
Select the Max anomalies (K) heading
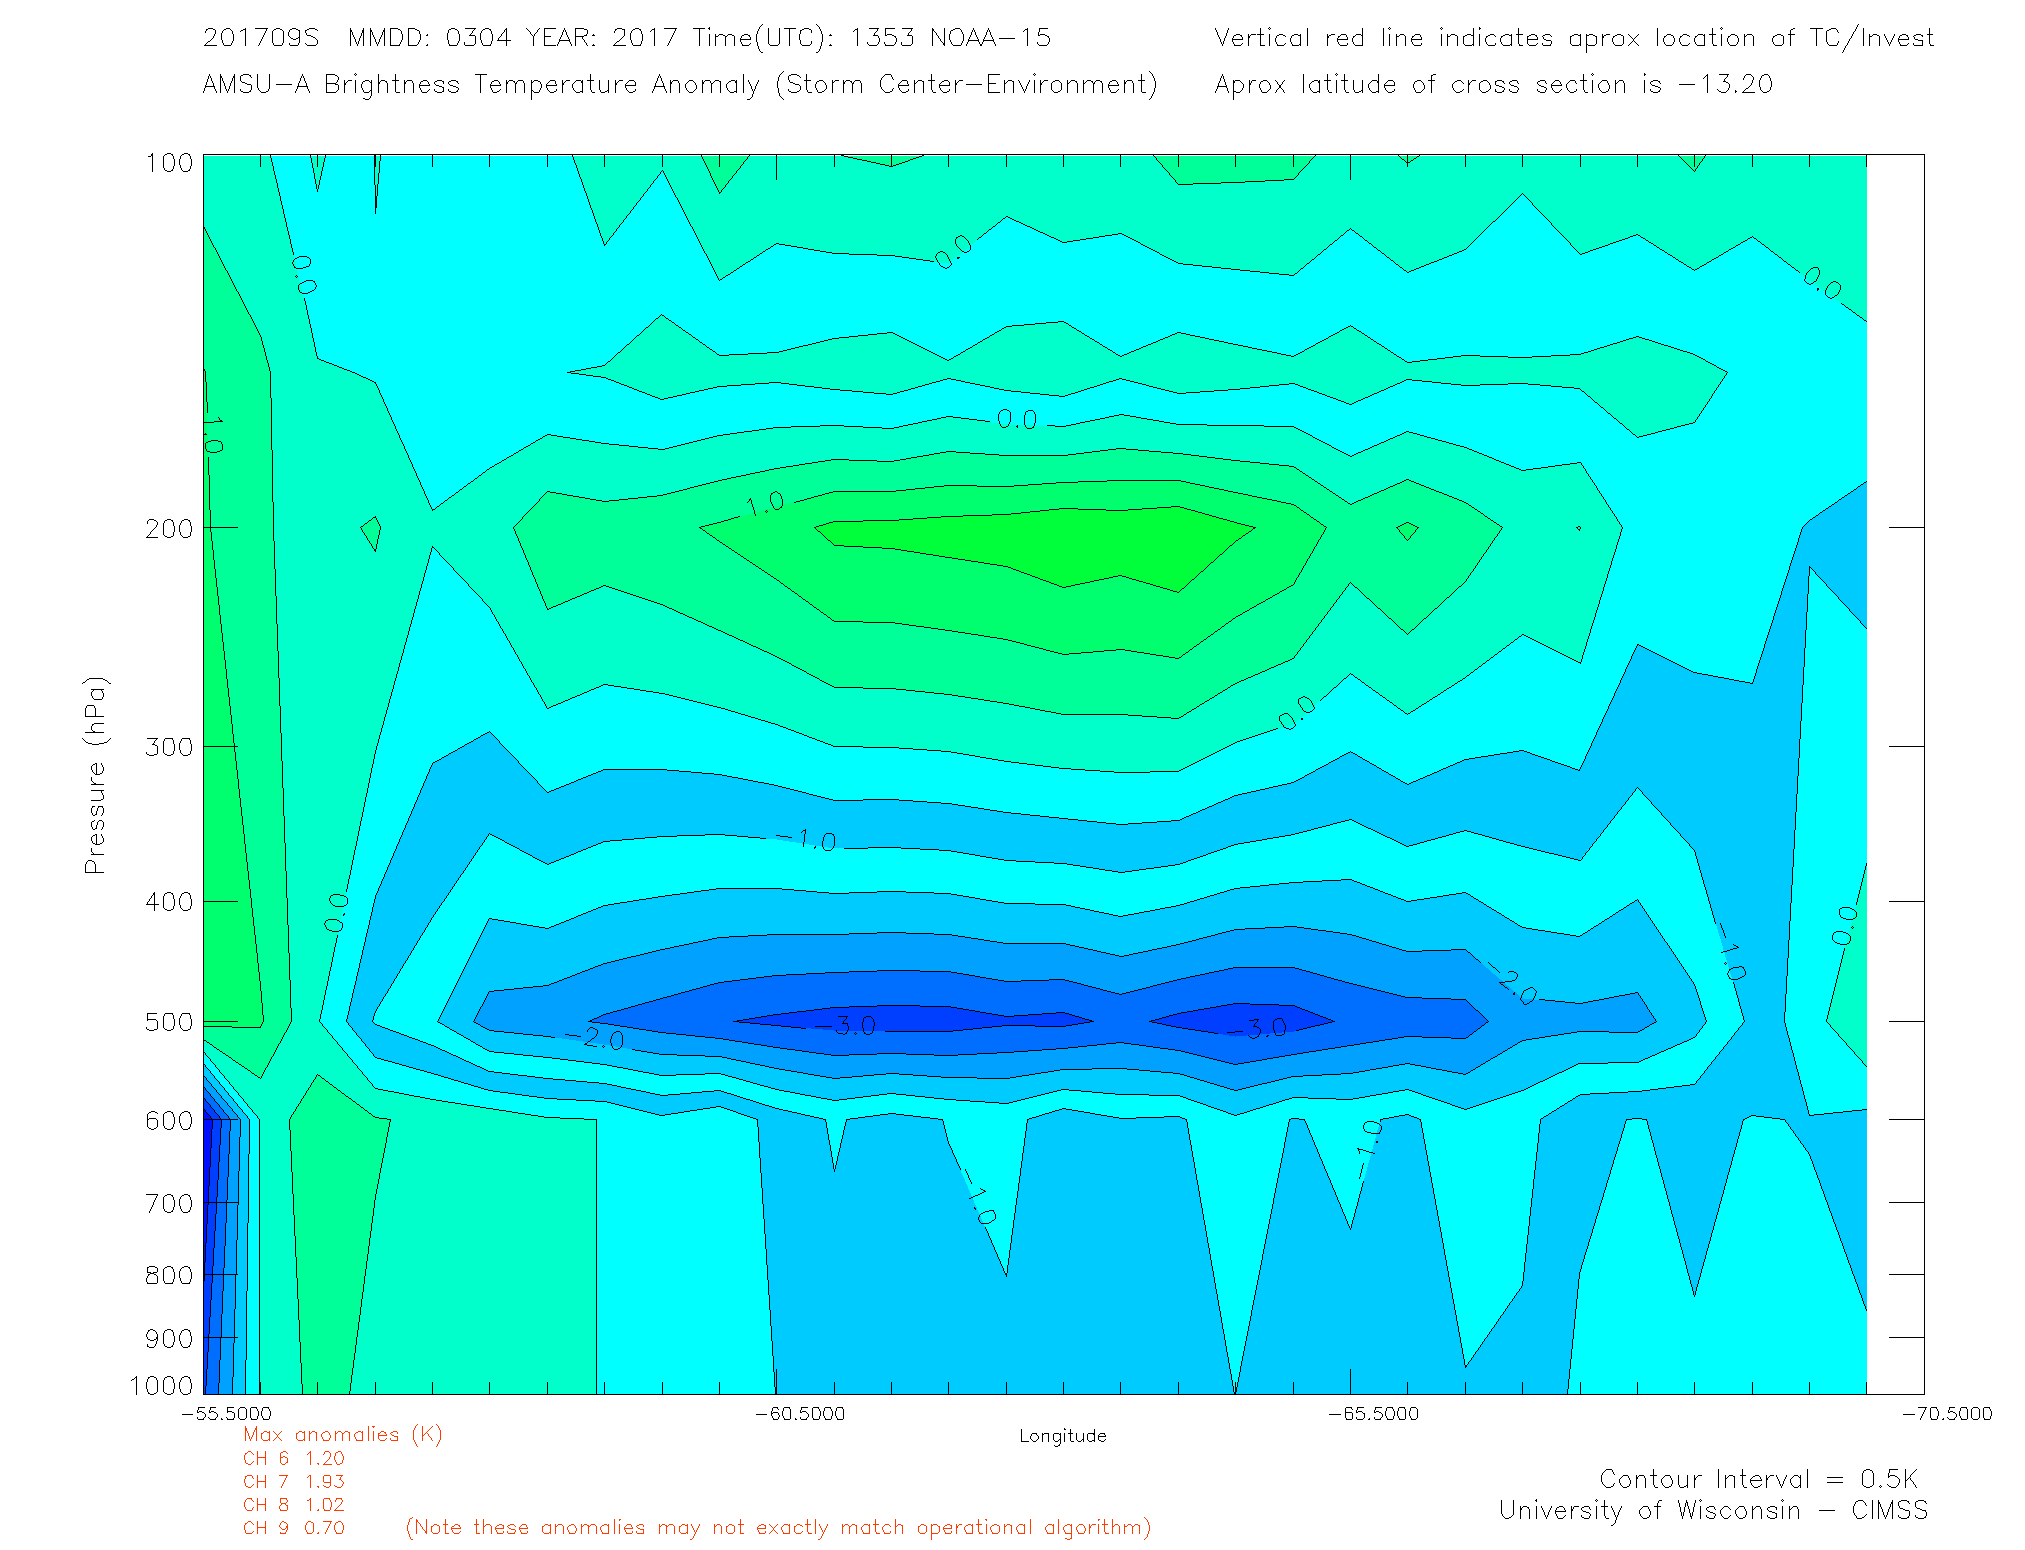click(342, 1434)
